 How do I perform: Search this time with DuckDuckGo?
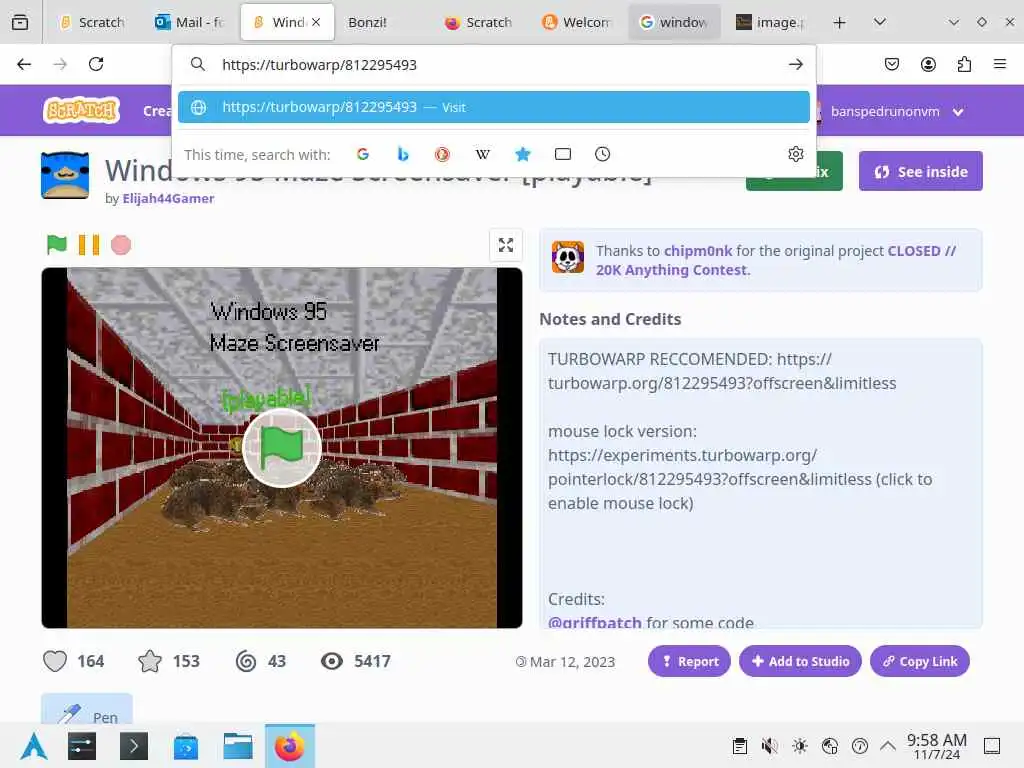pyautogui.click(x=443, y=154)
